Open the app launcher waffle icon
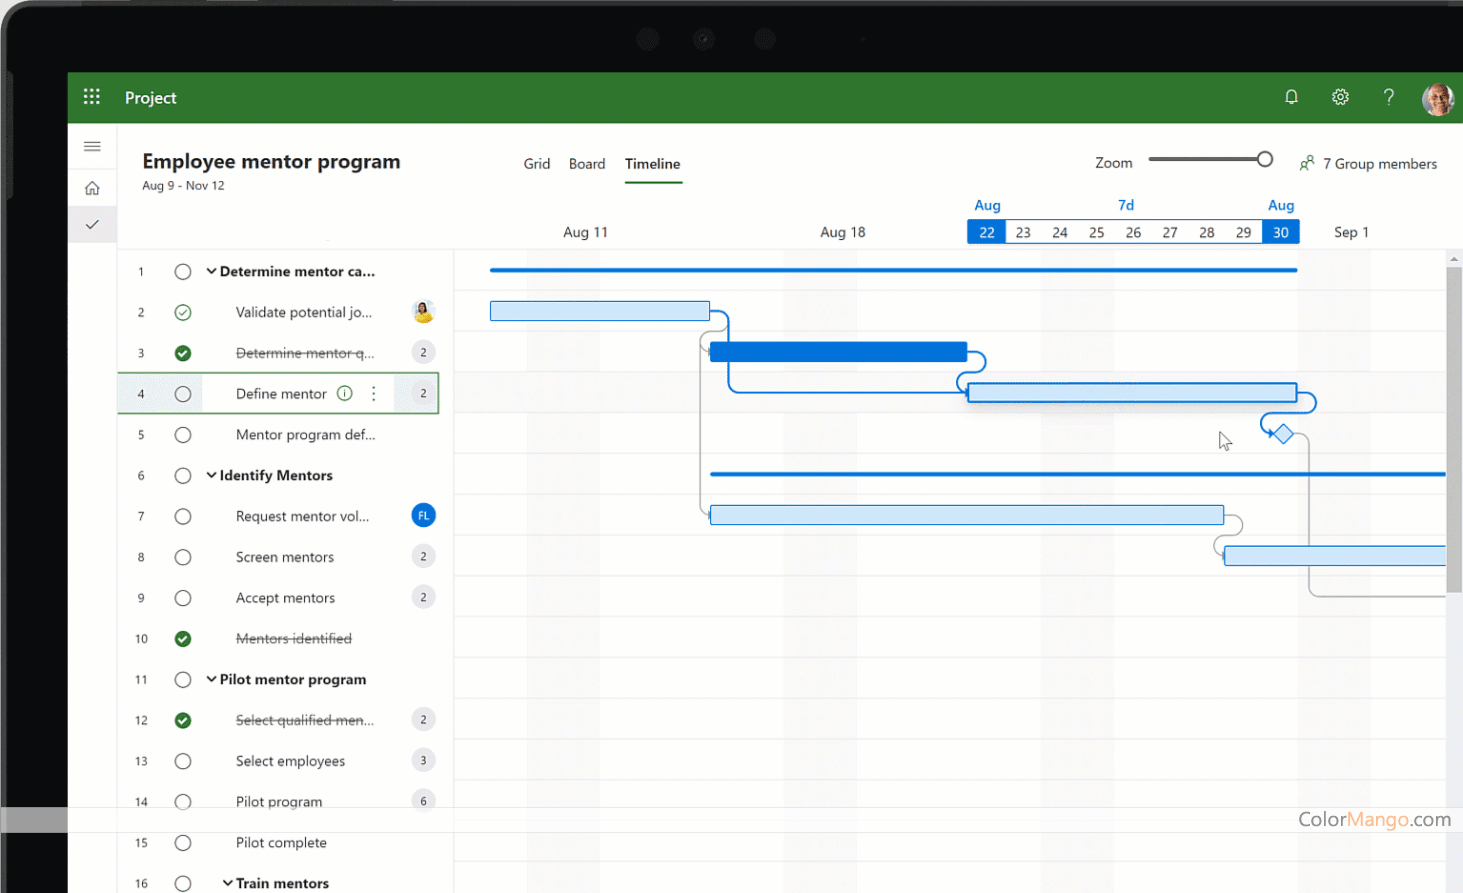The image size is (1463, 893). click(92, 97)
